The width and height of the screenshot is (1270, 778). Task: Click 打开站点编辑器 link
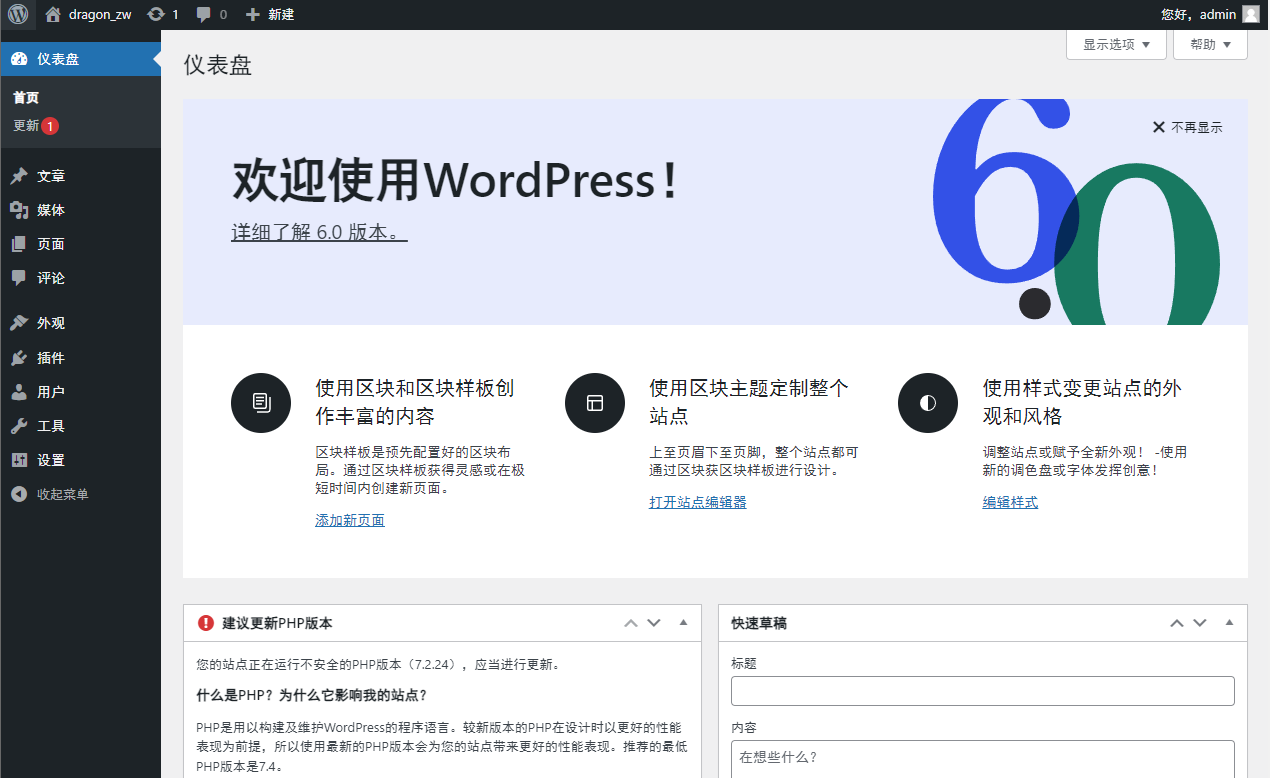point(698,502)
